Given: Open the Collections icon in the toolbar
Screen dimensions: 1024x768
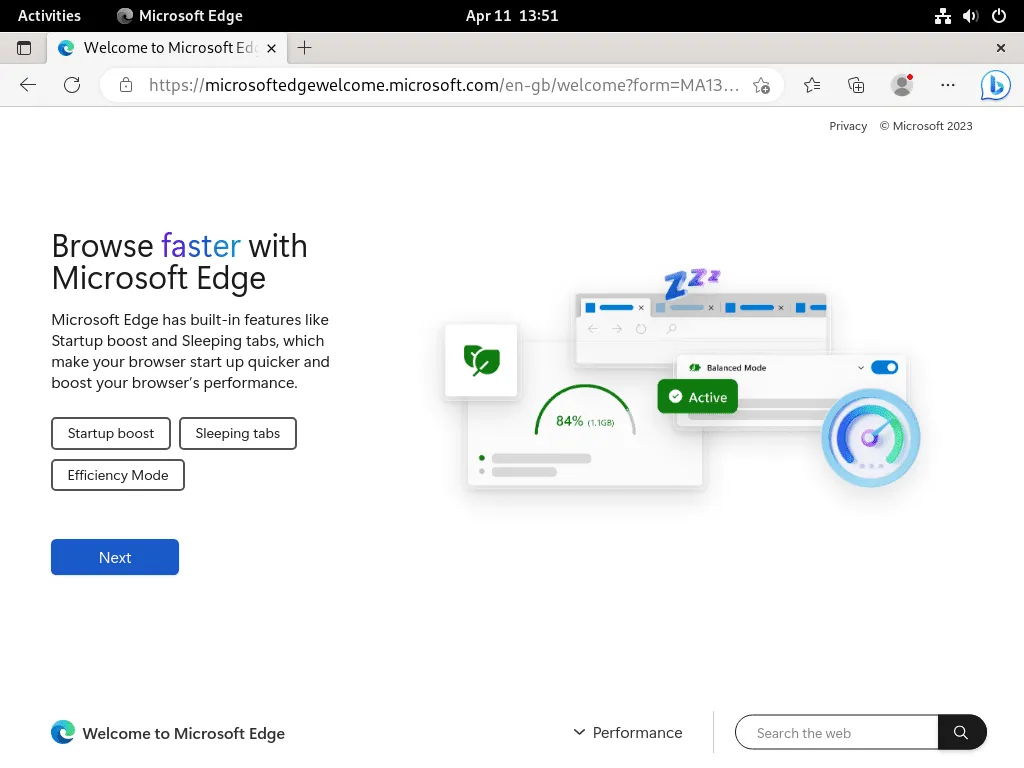Looking at the screenshot, I should pyautogui.click(x=856, y=85).
